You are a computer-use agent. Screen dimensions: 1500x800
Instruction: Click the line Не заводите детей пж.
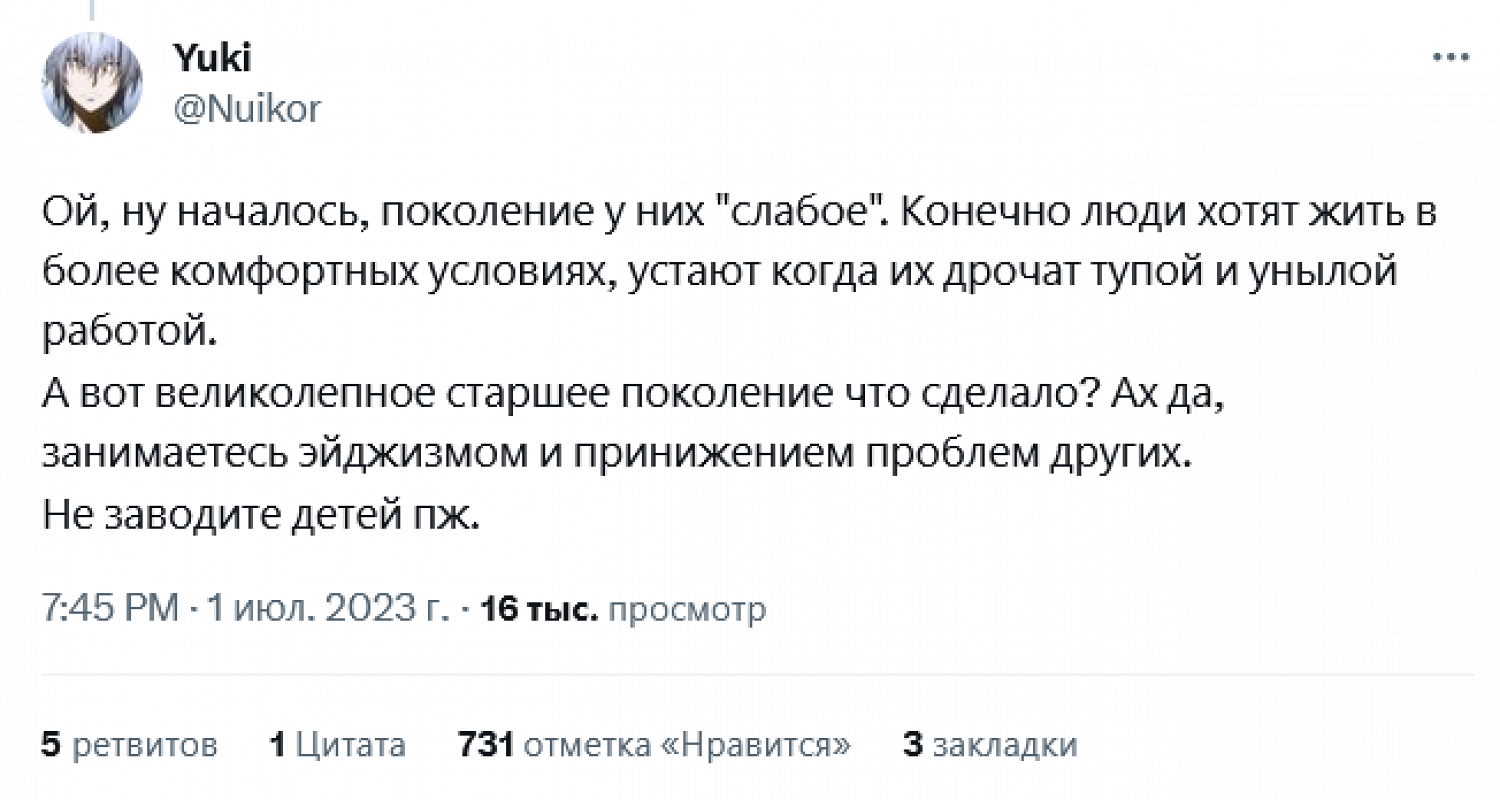(263, 517)
